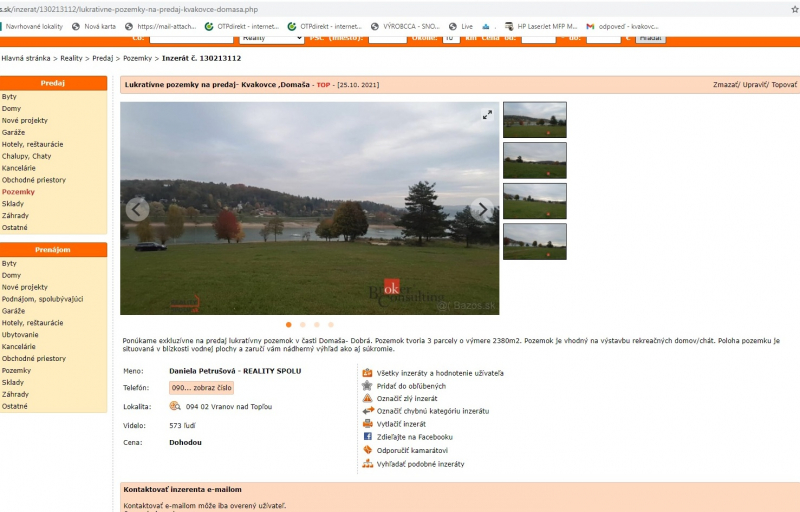
Task: Click the map search icon beside Lokalita
Action: pos(175,406)
